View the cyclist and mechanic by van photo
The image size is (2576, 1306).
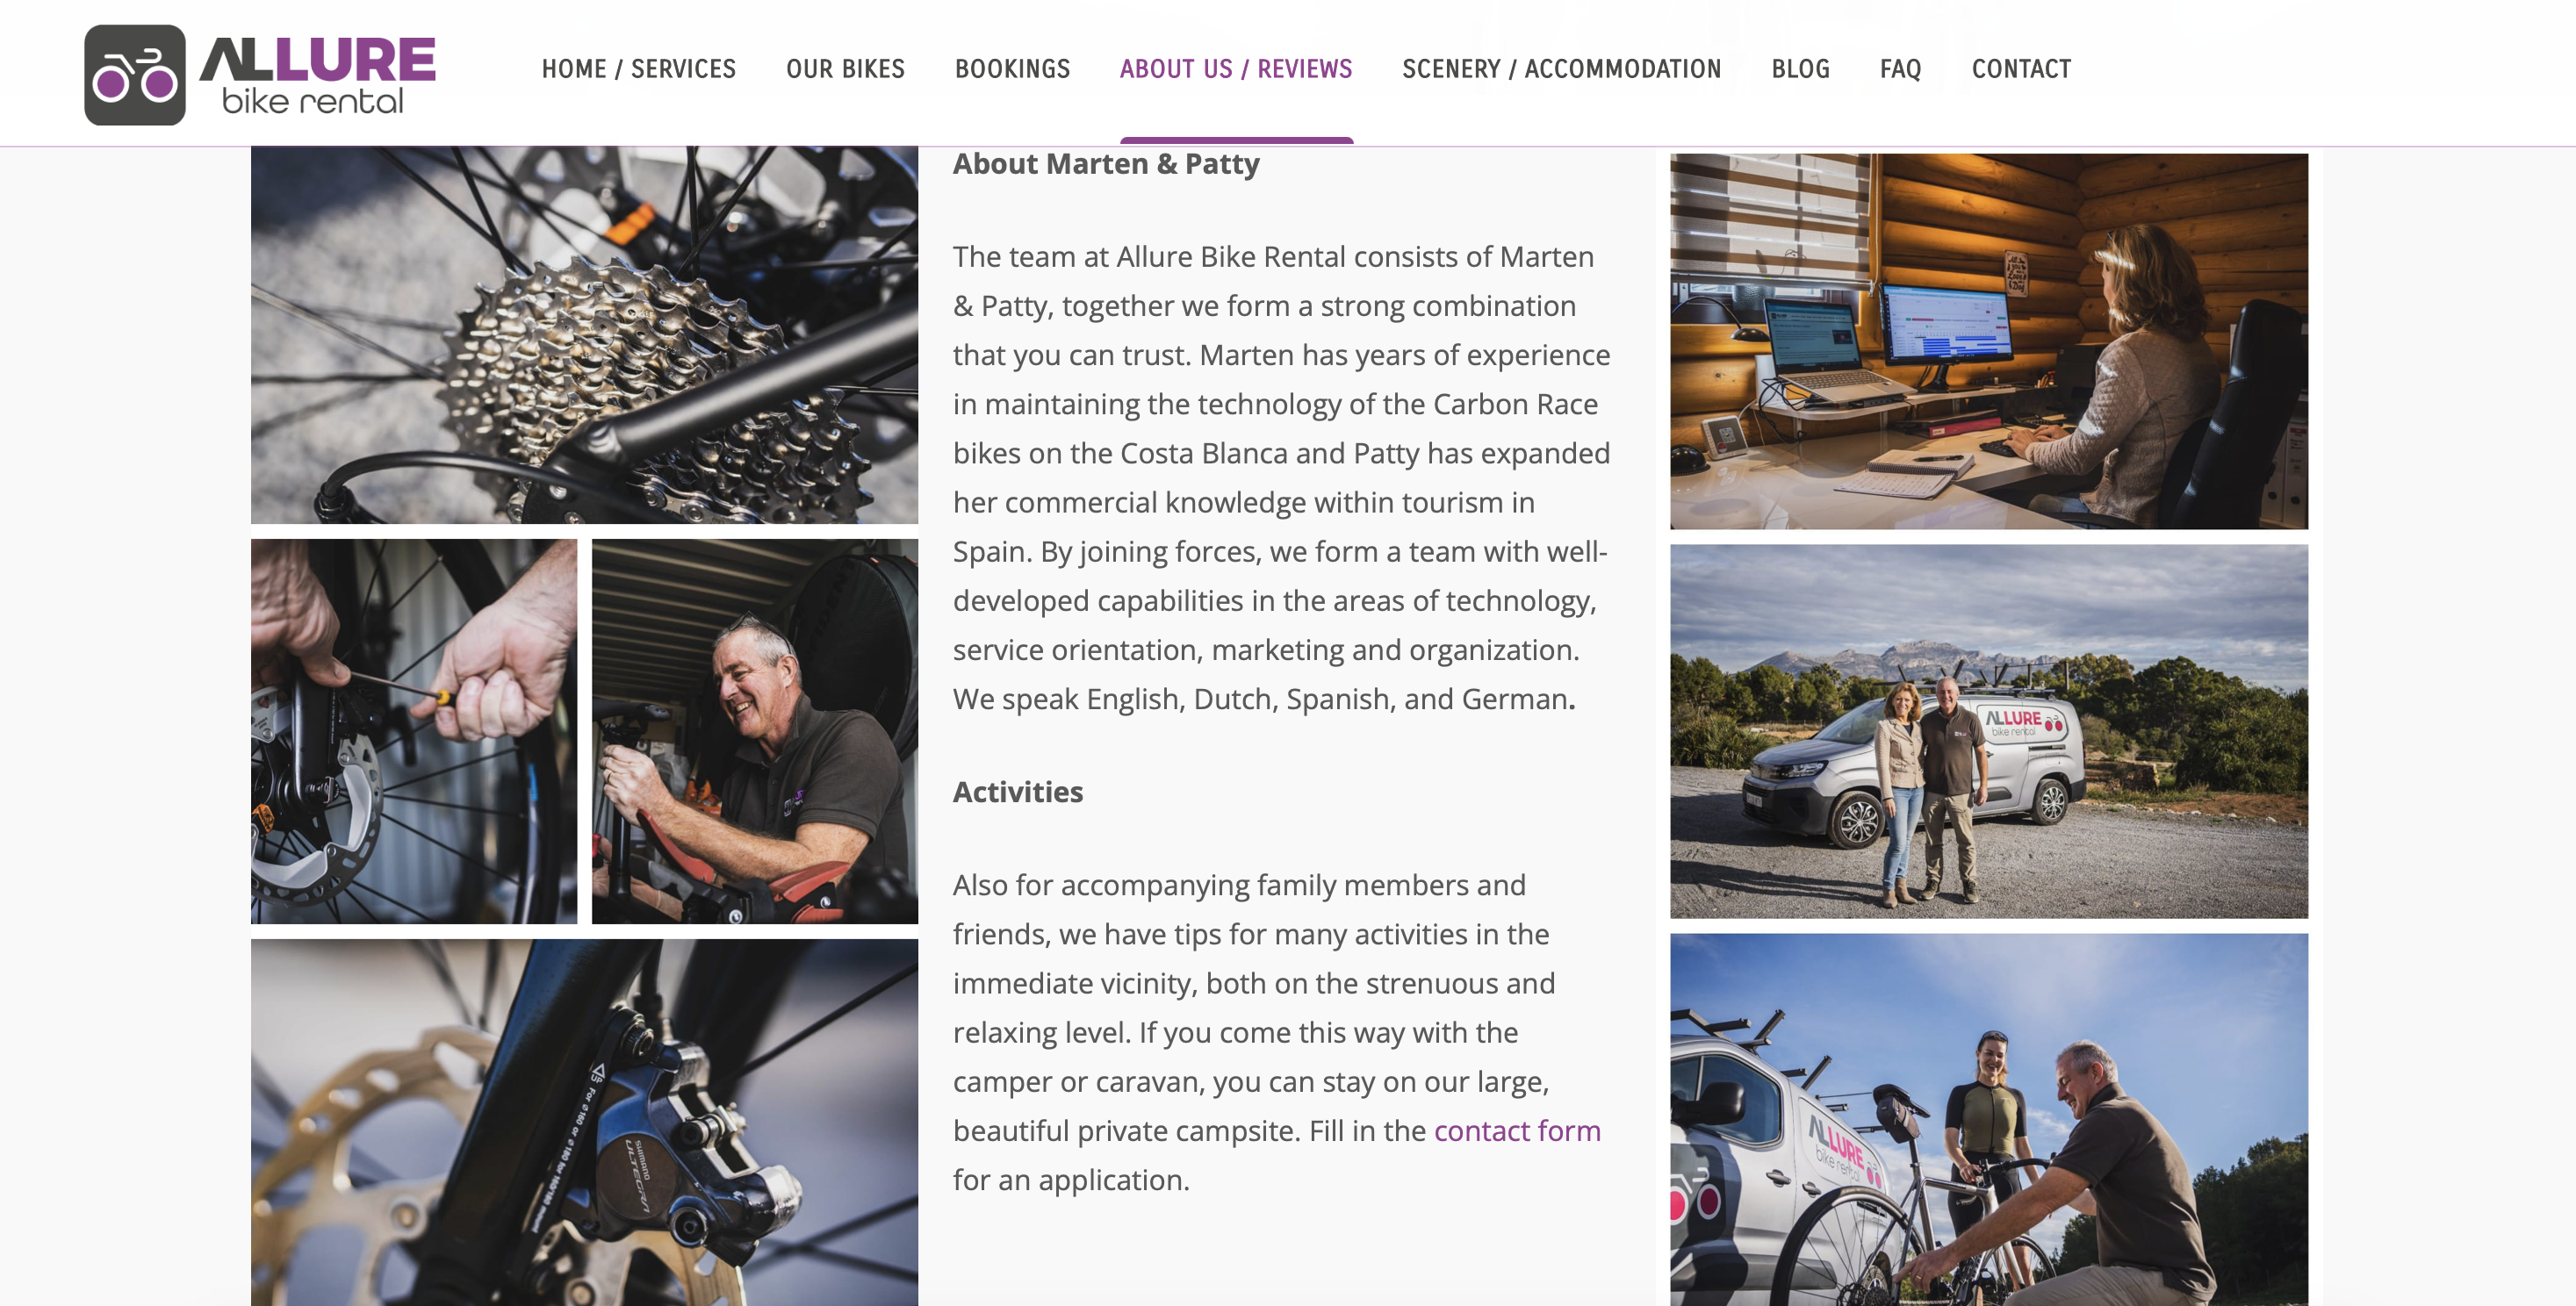pos(1989,1120)
